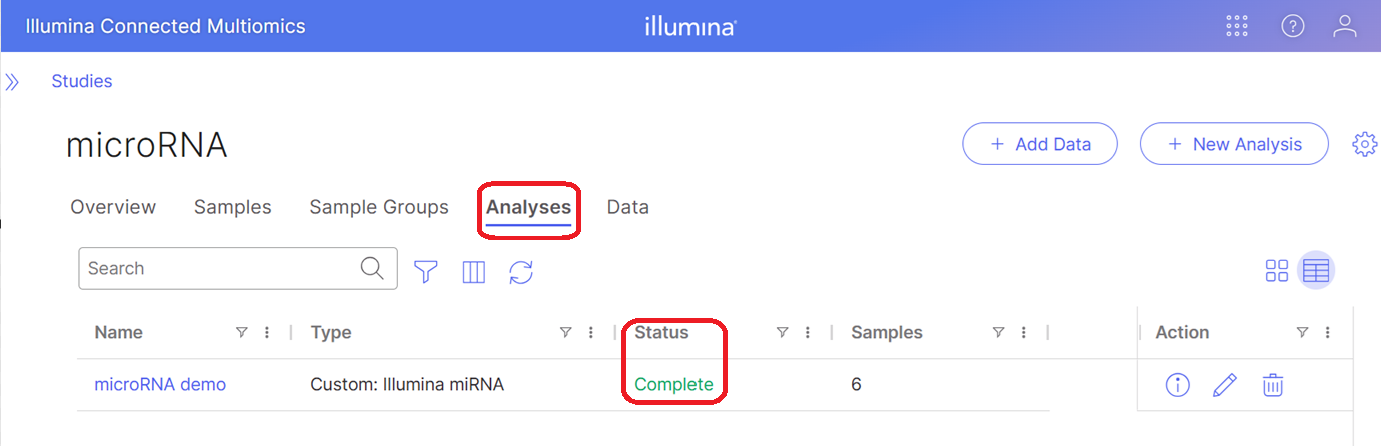Open the apps grid launcher icon

pyautogui.click(x=1237, y=27)
